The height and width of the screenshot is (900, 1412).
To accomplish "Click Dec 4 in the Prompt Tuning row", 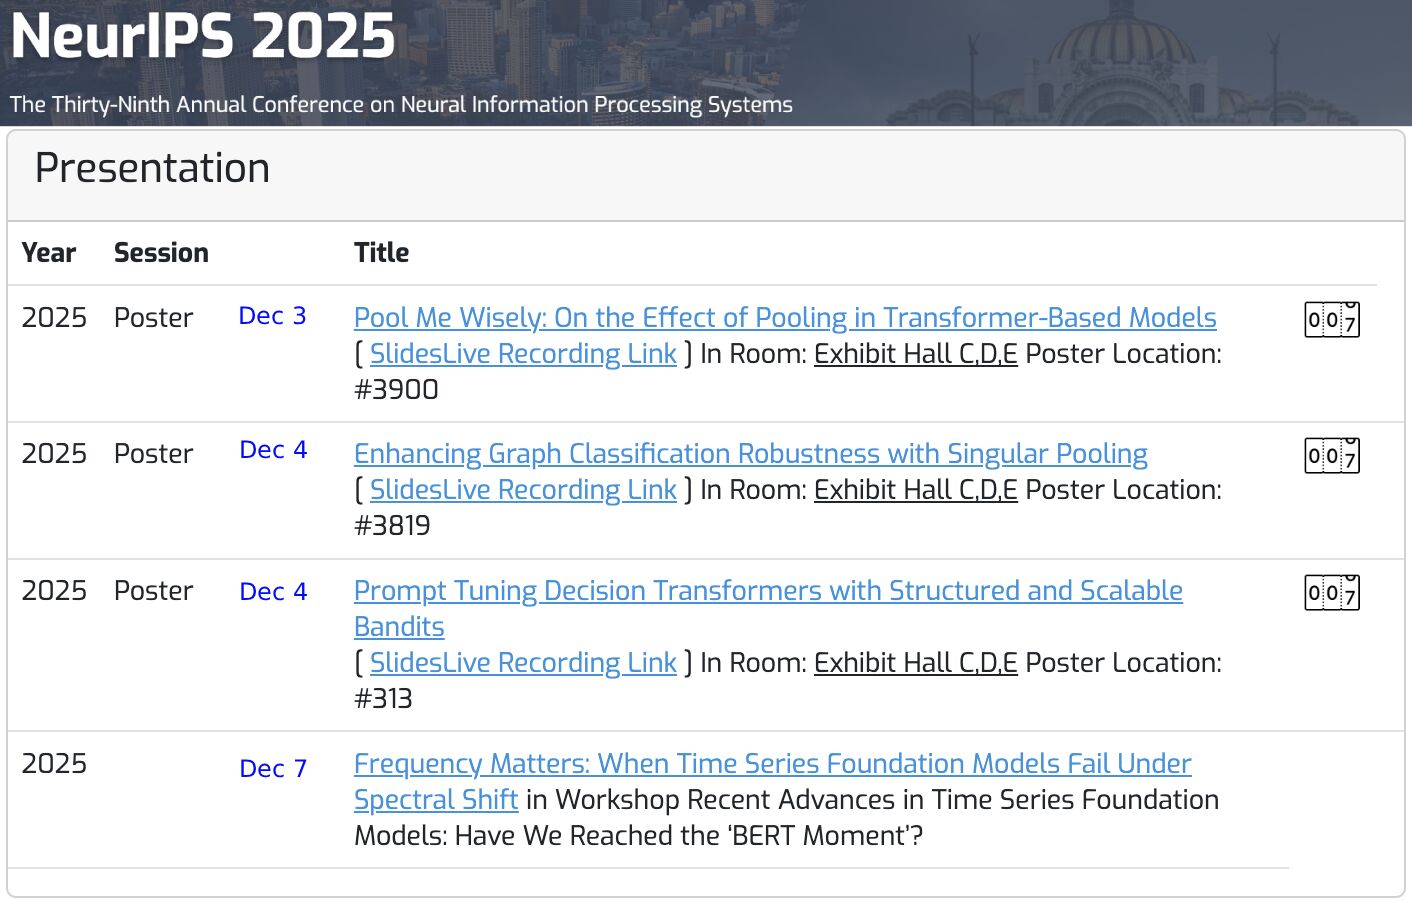I will pos(272,592).
